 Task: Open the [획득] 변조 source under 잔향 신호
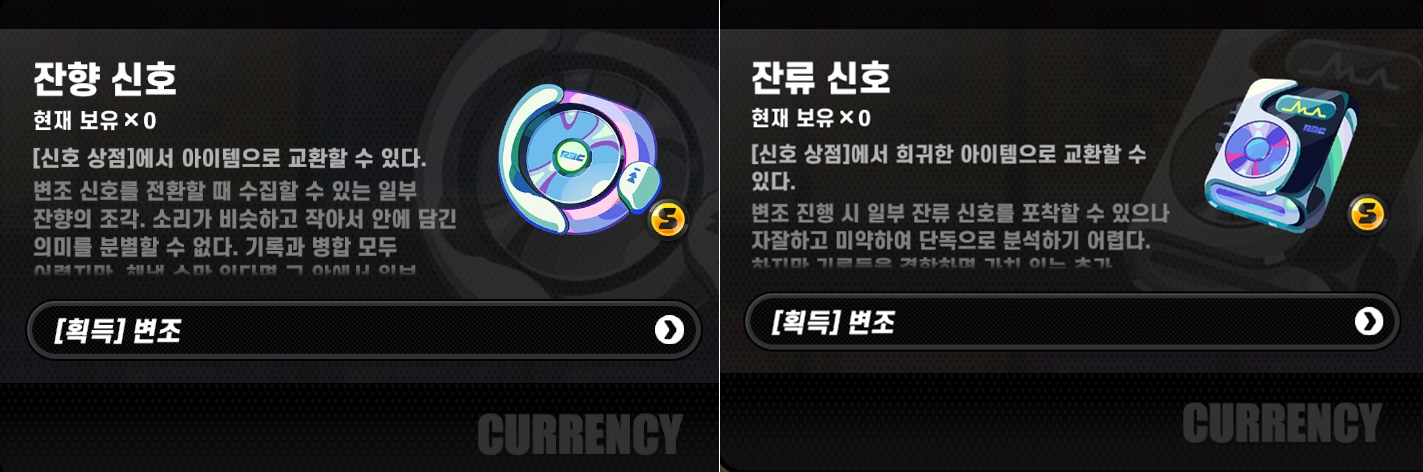tap(364, 330)
